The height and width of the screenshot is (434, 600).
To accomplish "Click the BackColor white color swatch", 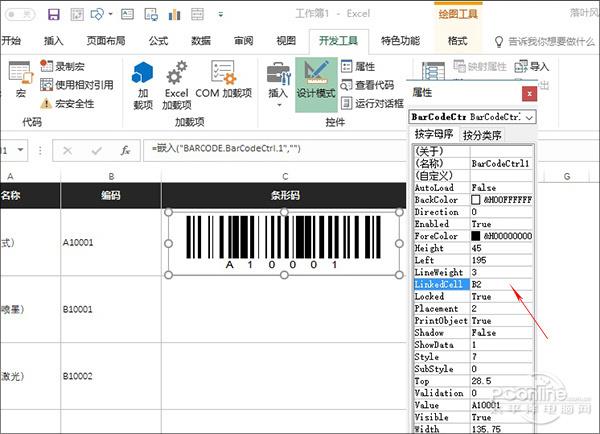I will [x=477, y=200].
